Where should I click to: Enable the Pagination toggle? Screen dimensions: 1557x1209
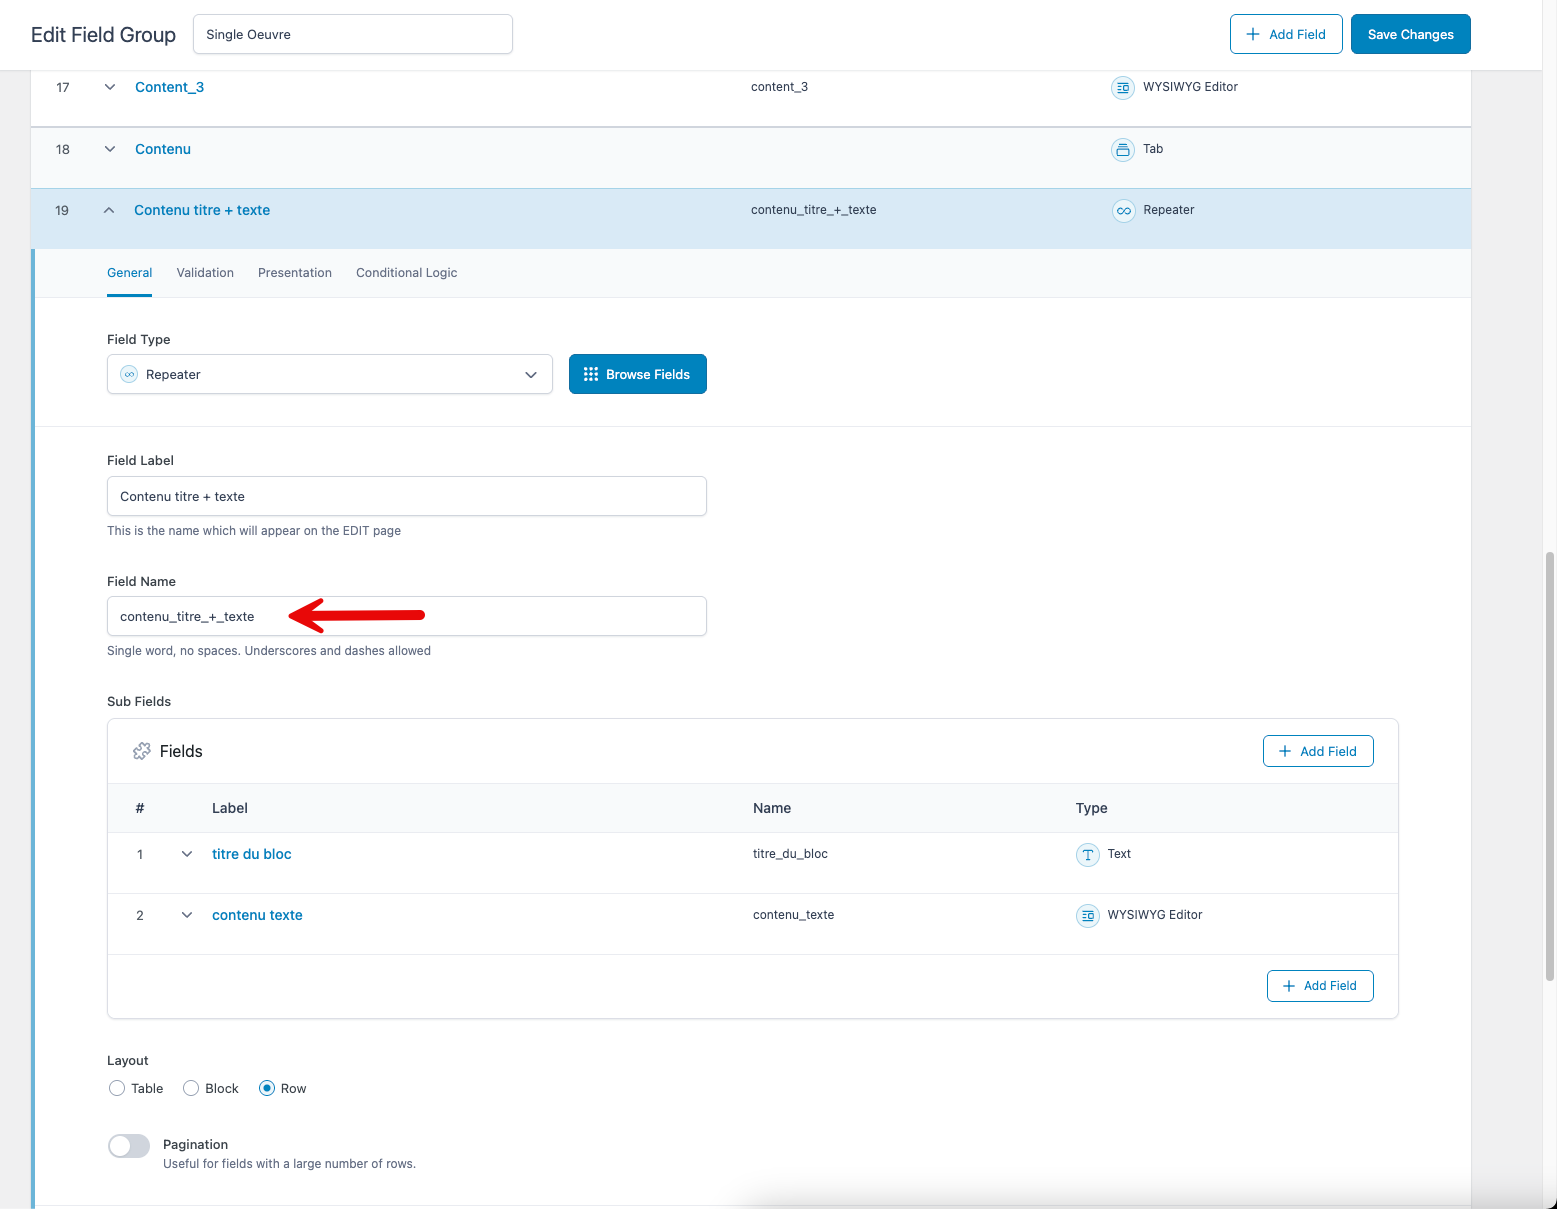click(129, 1146)
